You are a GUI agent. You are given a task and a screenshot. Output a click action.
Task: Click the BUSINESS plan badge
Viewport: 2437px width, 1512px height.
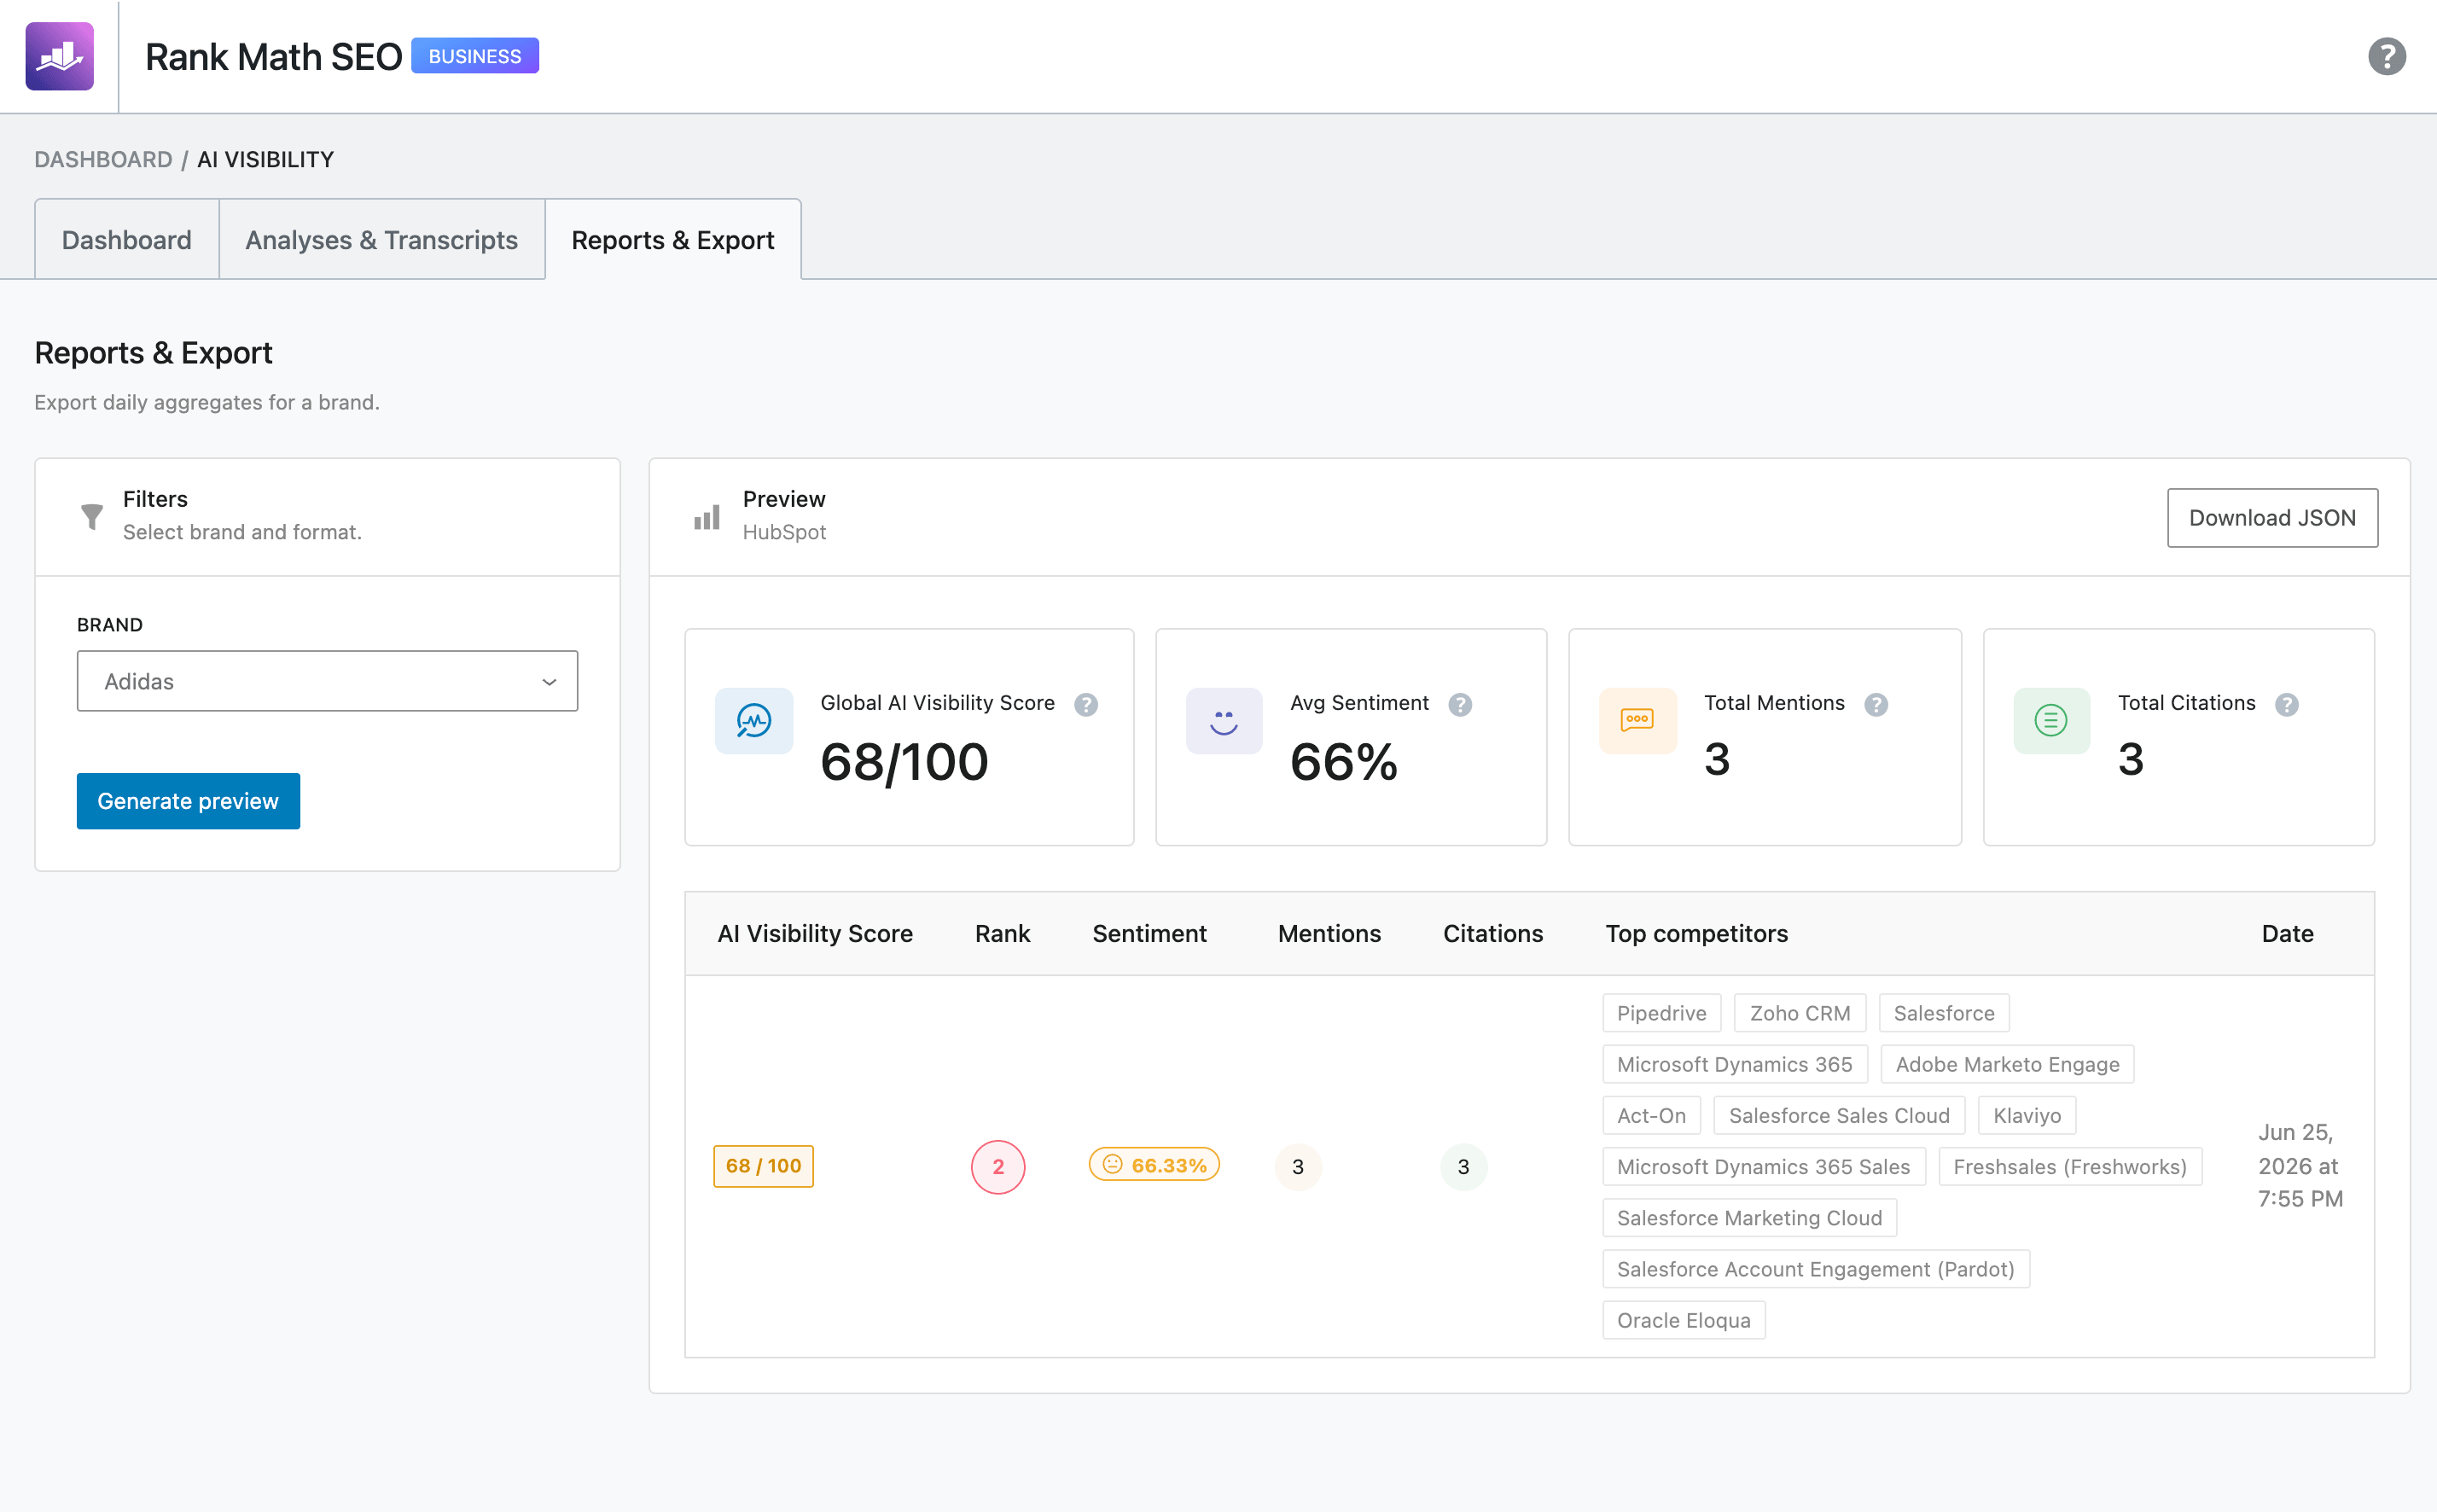click(x=475, y=56)
